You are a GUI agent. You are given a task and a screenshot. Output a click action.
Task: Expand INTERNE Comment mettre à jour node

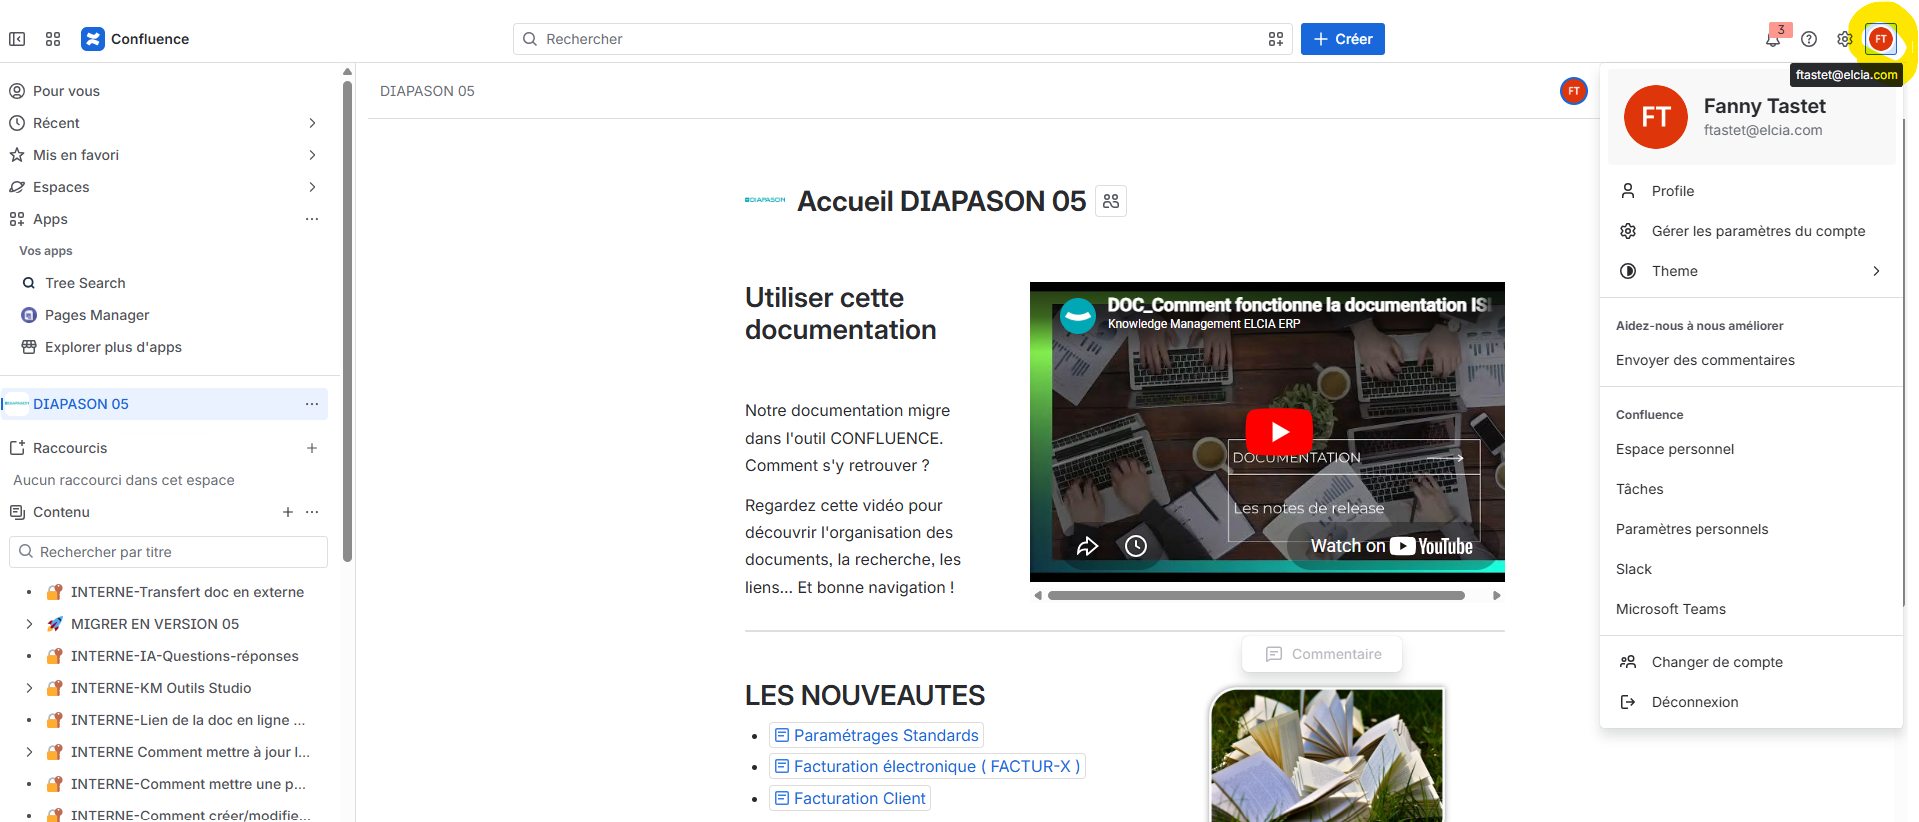click(x=29, y=752)
